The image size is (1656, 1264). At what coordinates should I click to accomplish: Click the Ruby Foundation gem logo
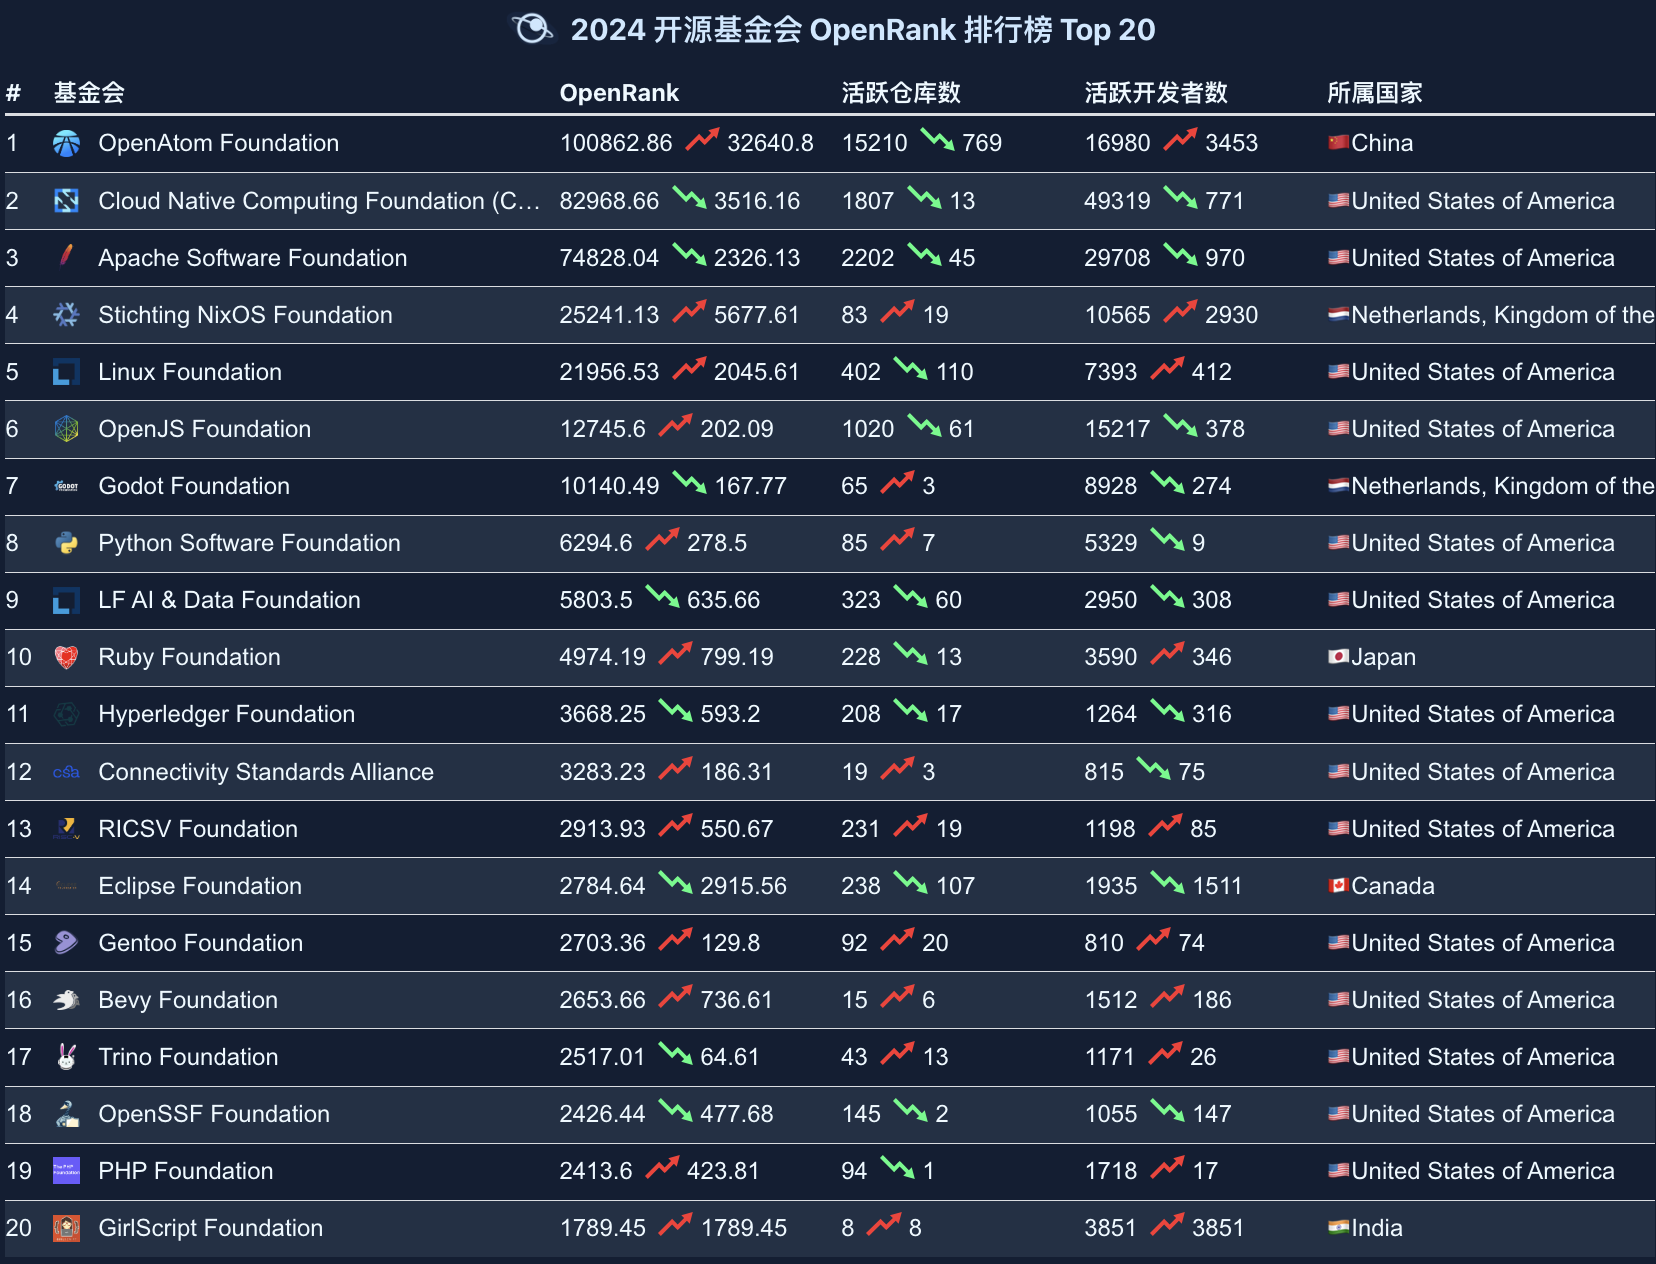pos(66,657)
